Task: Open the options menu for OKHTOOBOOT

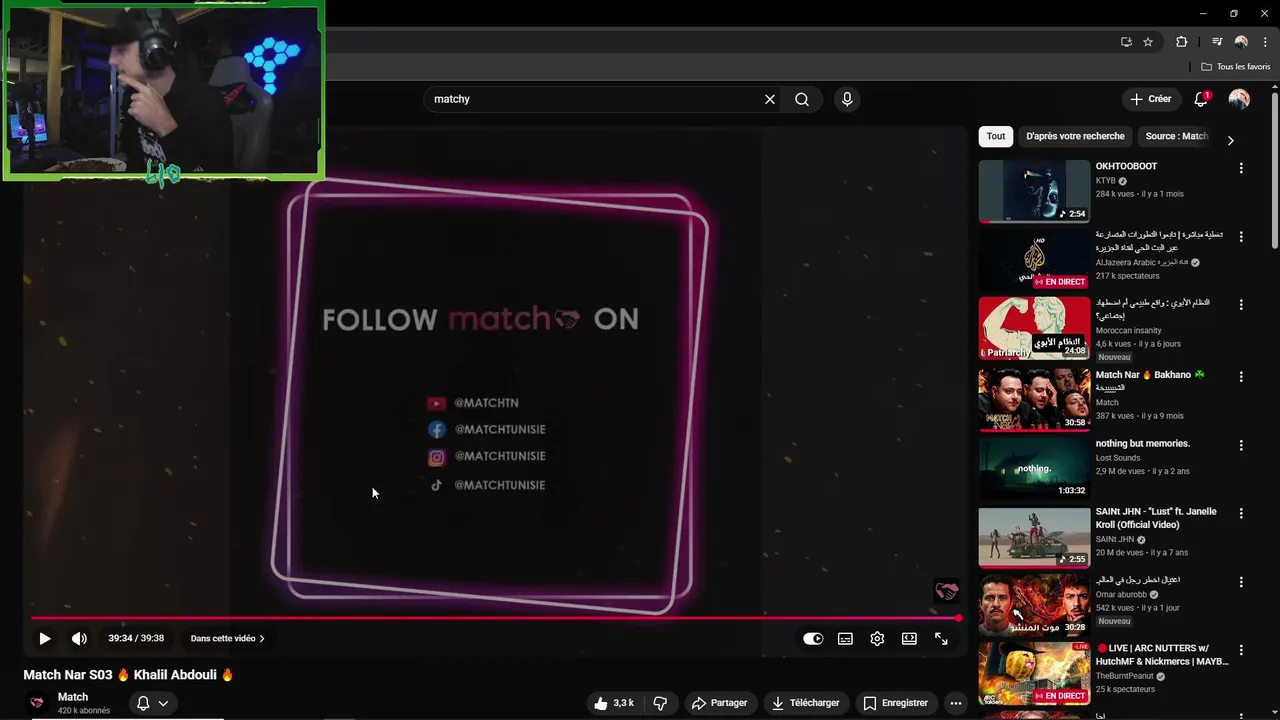Action: pos(1241,168)
